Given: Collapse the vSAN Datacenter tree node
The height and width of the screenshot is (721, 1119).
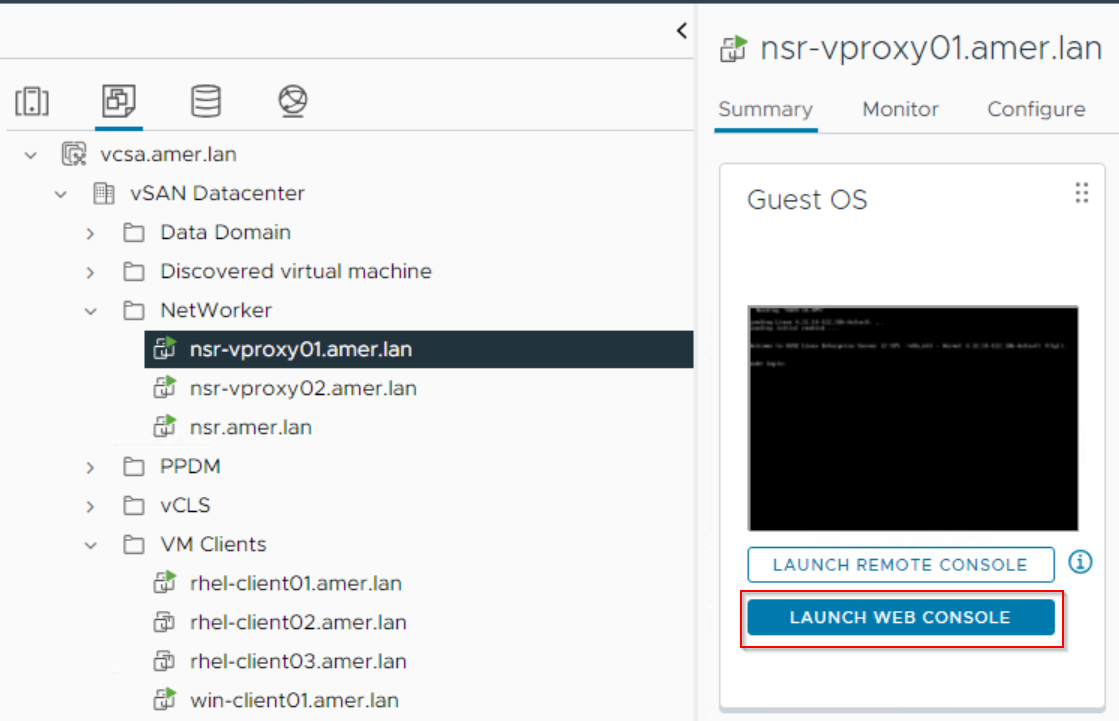Looking at the screenshot, I should click(61, 193).
